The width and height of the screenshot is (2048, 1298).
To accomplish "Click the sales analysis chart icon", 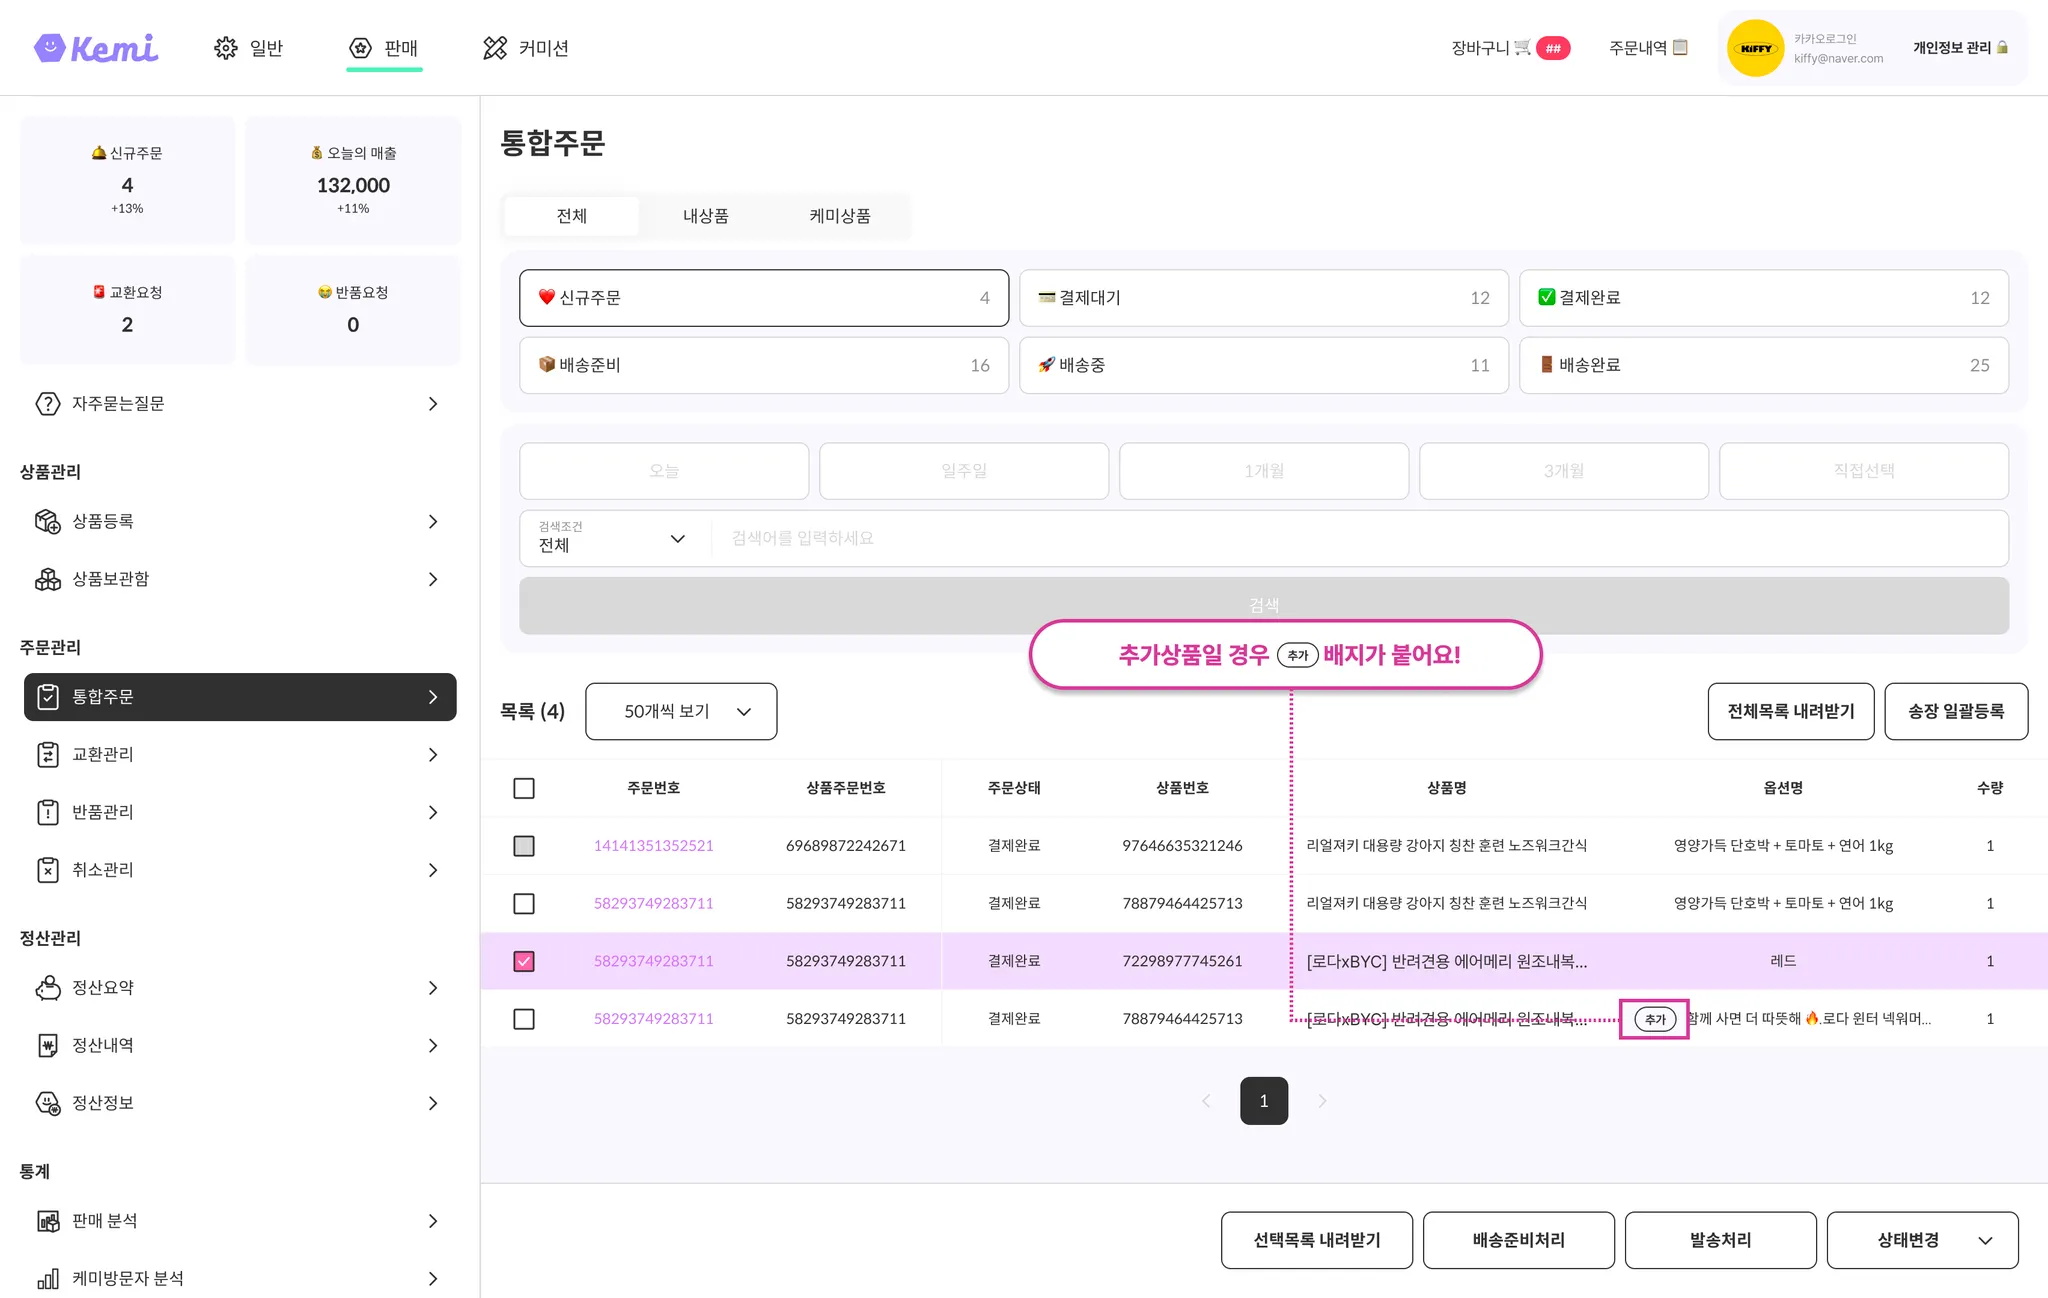I will pos(47,1221).
